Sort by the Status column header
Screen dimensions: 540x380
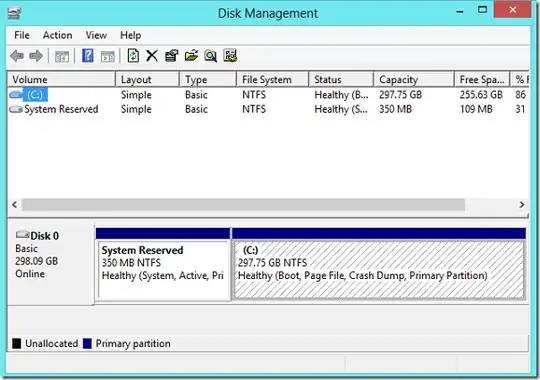coord(341,80)
